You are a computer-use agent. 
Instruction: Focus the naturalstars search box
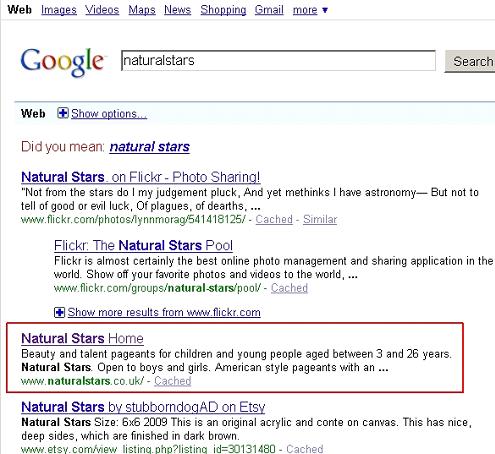click(278, 61)
